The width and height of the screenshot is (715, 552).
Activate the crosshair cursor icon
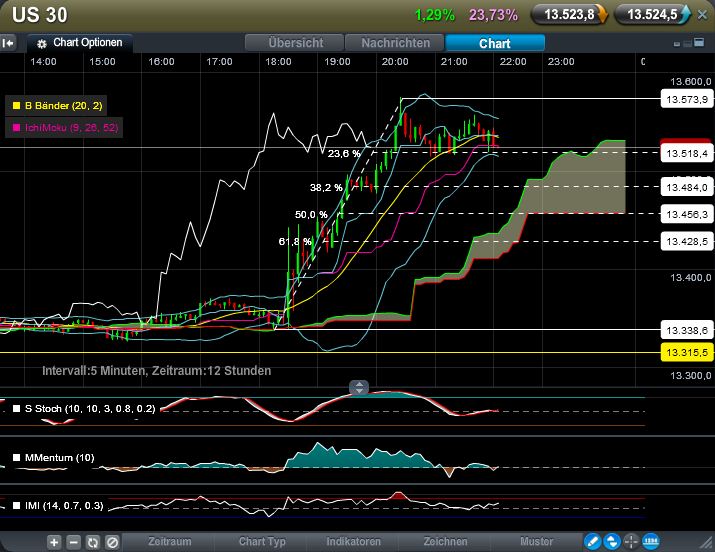(631, 542)
